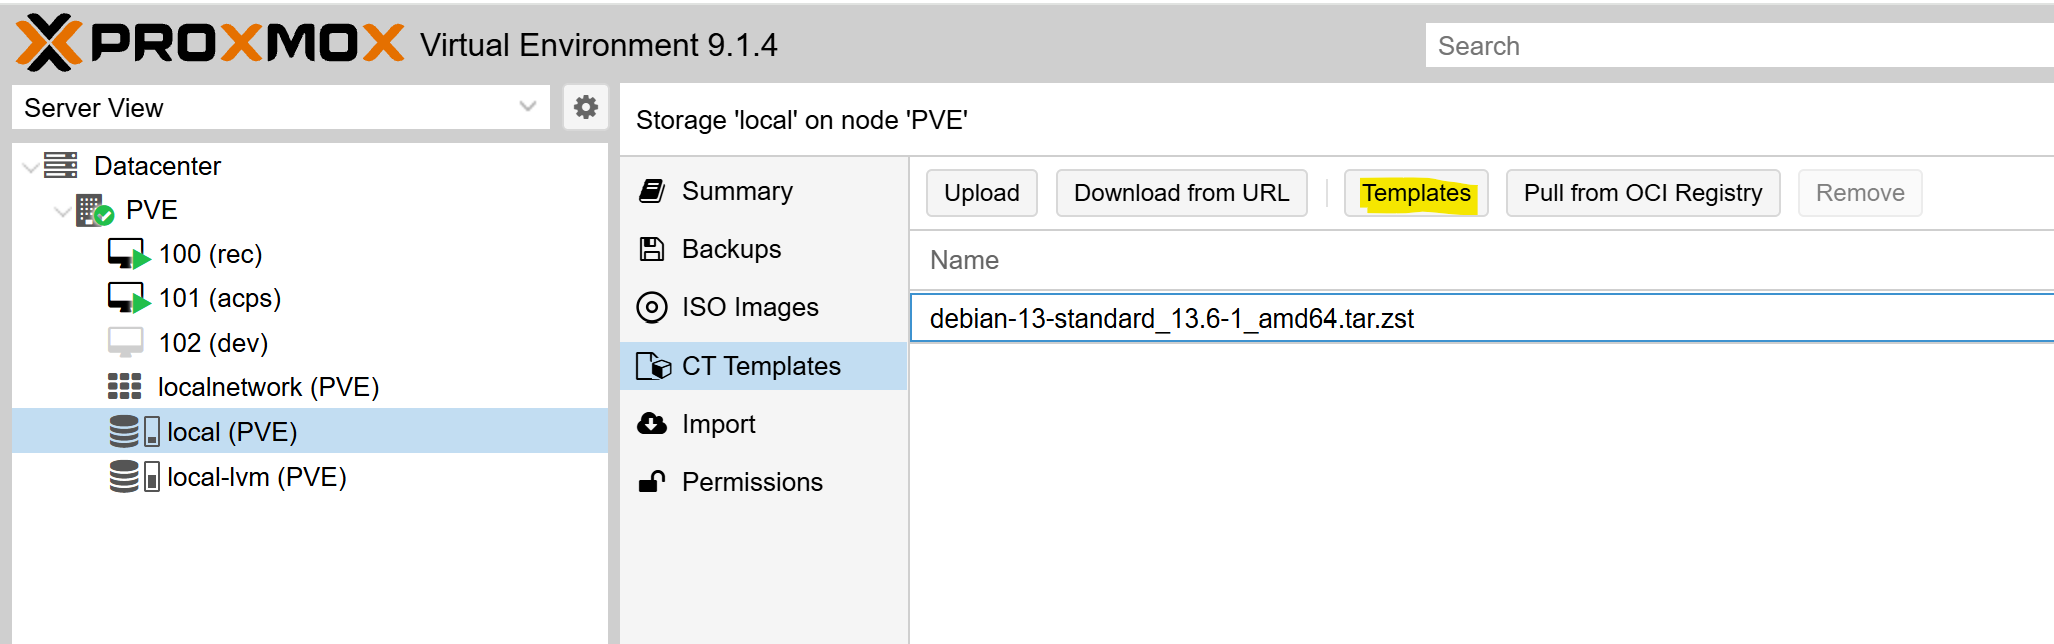2054x644 pixels.
Task: Click the local-lvm (PVE) storage icon
Action: (134, 476)
